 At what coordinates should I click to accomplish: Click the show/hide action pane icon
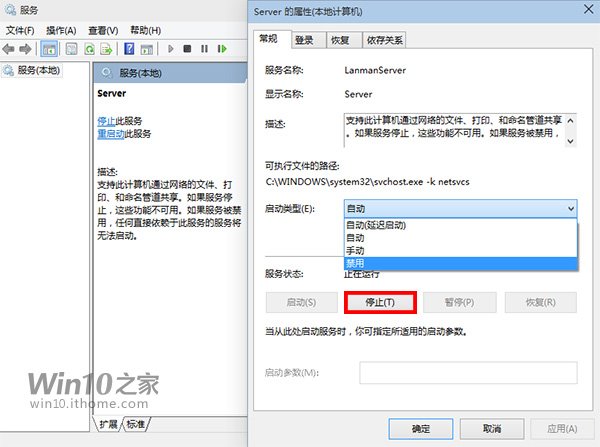coord(147,49)
